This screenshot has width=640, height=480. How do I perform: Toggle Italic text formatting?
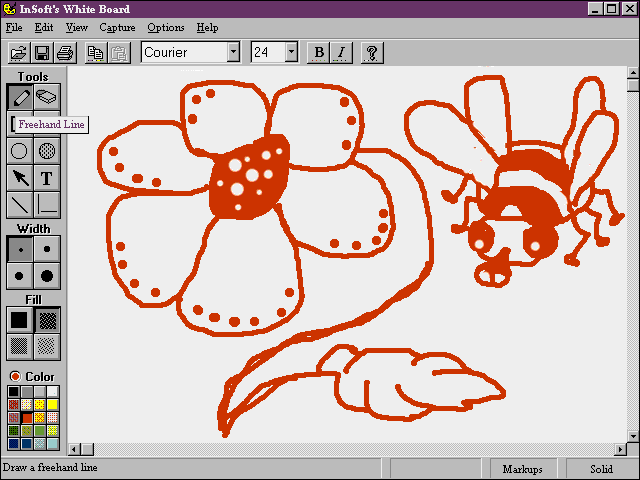(341, 53)
